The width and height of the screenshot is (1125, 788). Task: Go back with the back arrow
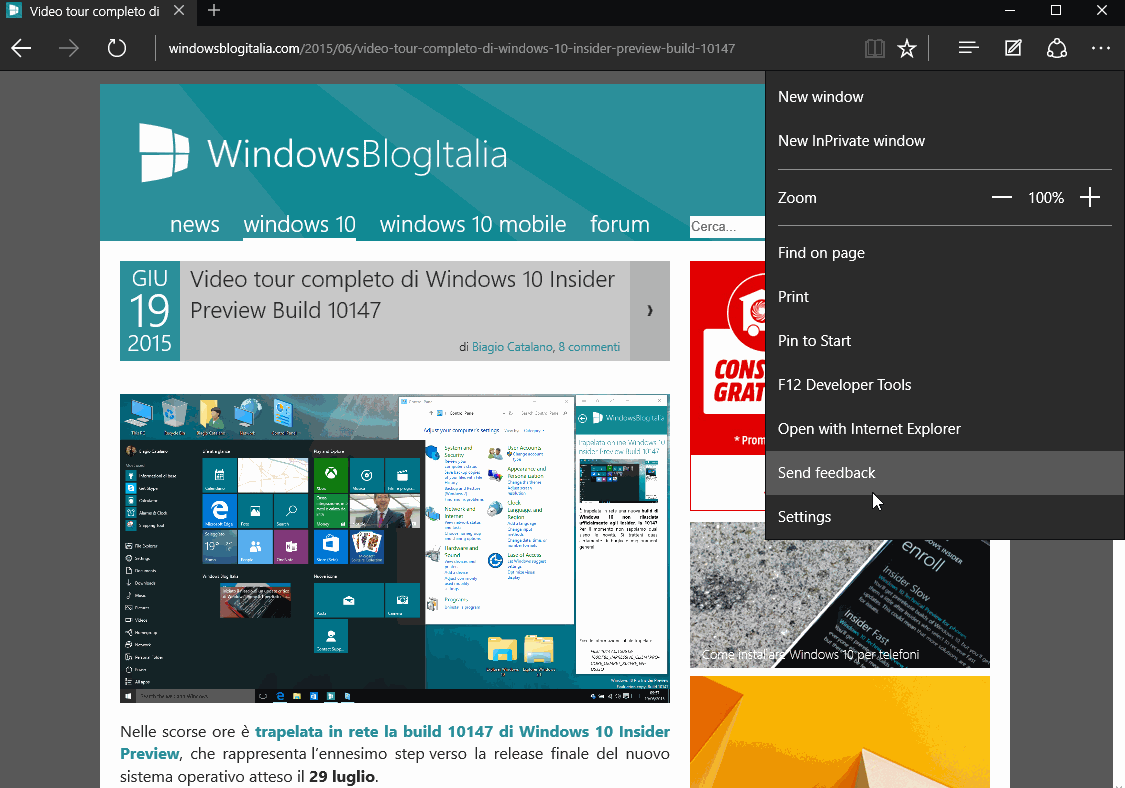pyautogui.click(x=22, y=48)
